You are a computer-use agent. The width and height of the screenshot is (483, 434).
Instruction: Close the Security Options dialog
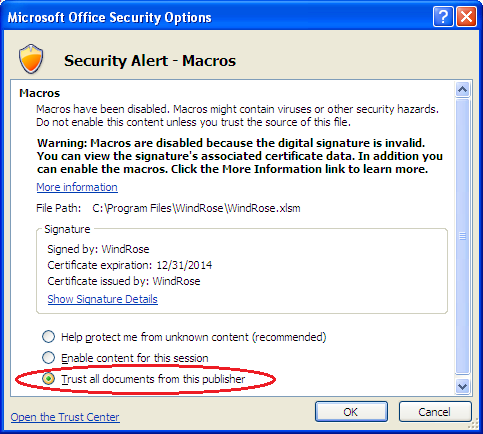pyautogui.click(x=466, y=16)
